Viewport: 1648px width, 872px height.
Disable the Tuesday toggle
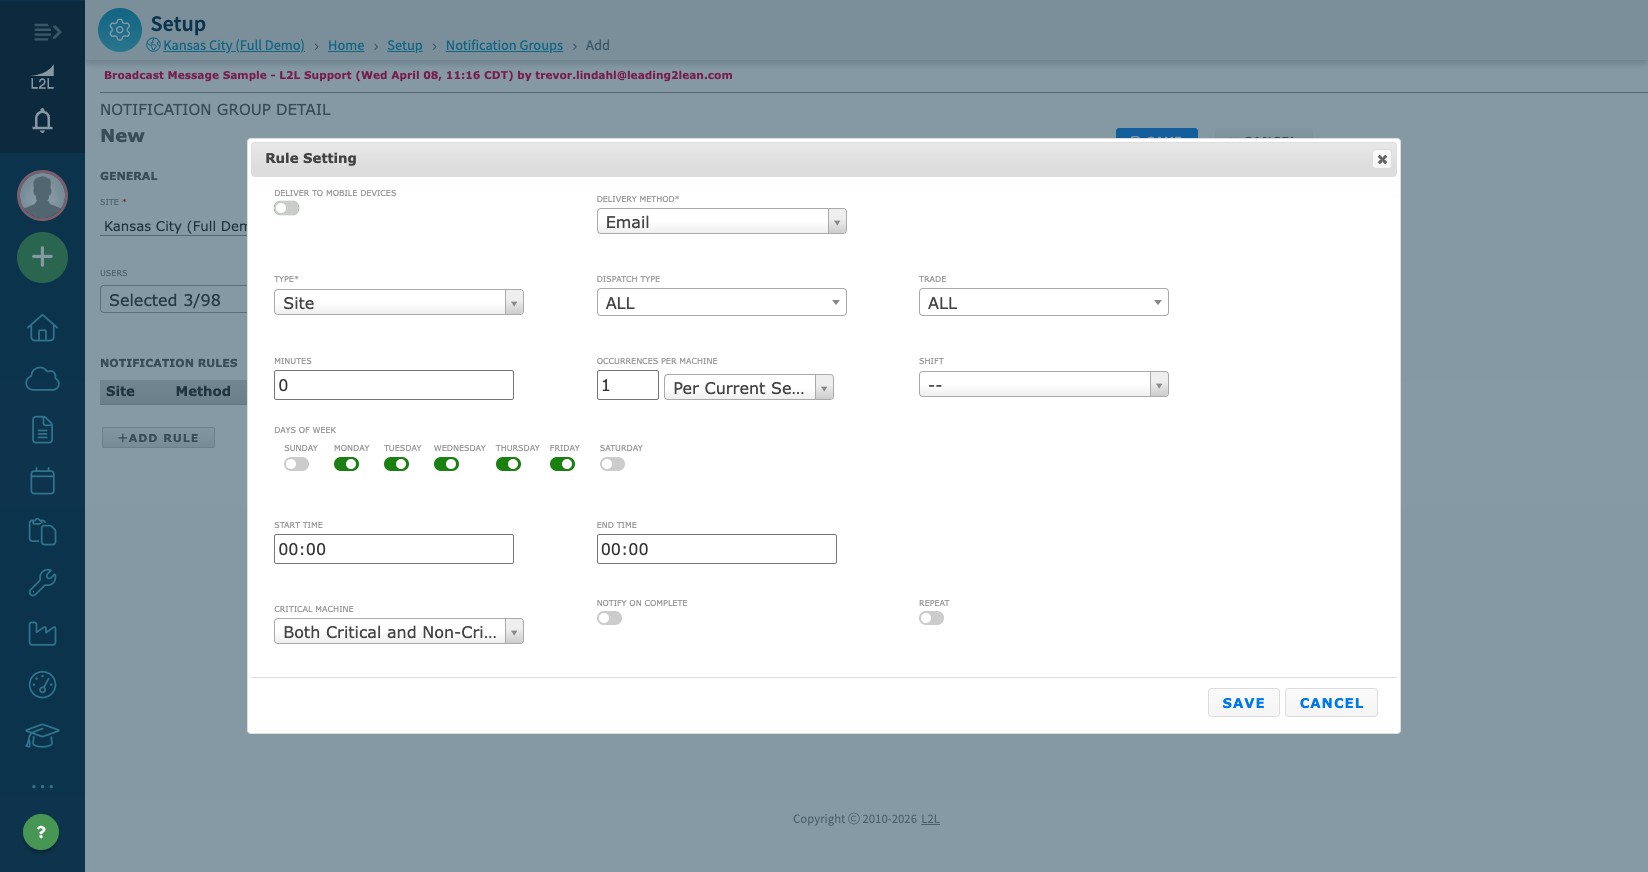(x=397, y=464)
